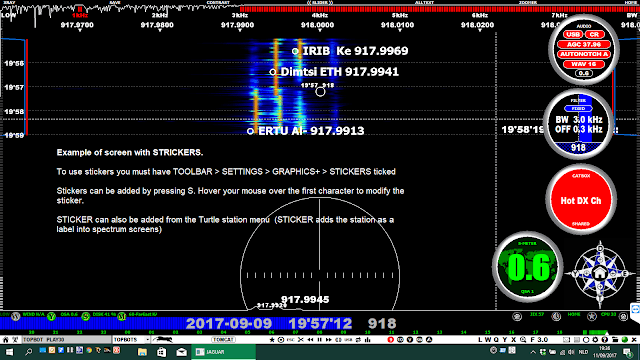The width and height of the screenshot is (640, 360).
Task: Pause playback in the bottom toolbar
Action: 320,340
